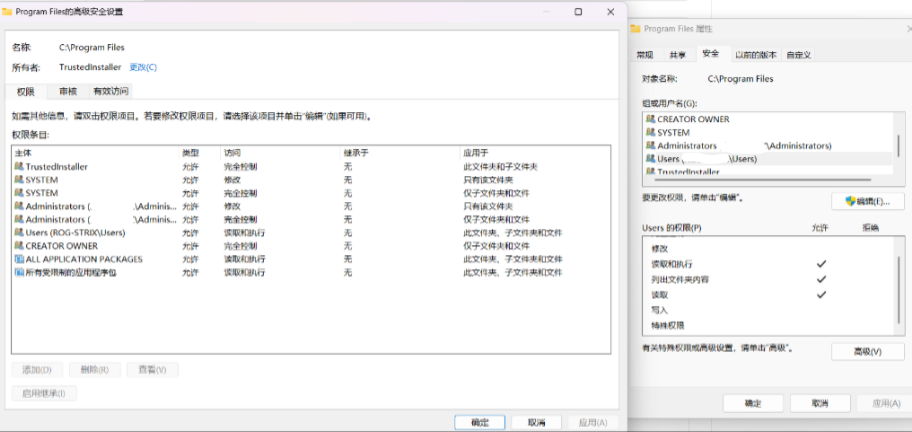The image size is (912, 432).
Task: Click the 应用于 column header
Action: click(x=535, y=153)
